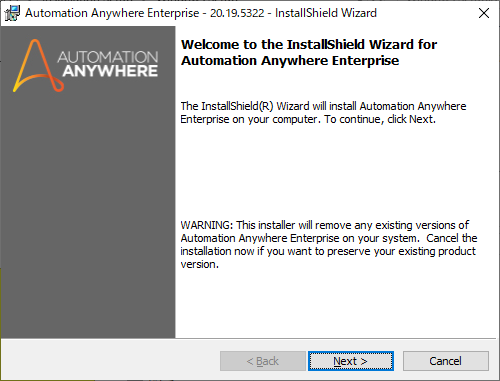The image size is (500, 381).
Task: Open the installer icon system menu
Action: (x=13, y=13)
